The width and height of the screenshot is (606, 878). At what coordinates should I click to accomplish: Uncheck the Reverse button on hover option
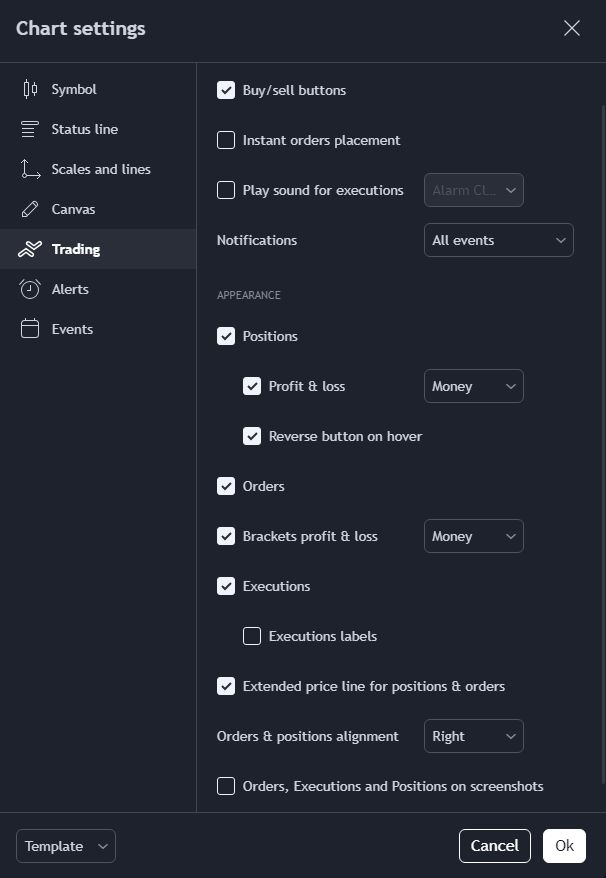[x=252, y=436]
